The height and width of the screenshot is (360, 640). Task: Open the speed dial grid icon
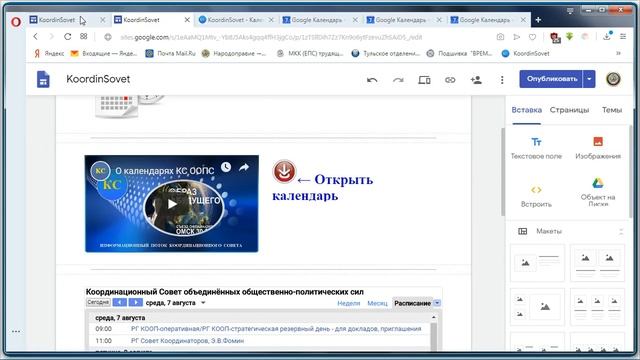click(84, 36)
